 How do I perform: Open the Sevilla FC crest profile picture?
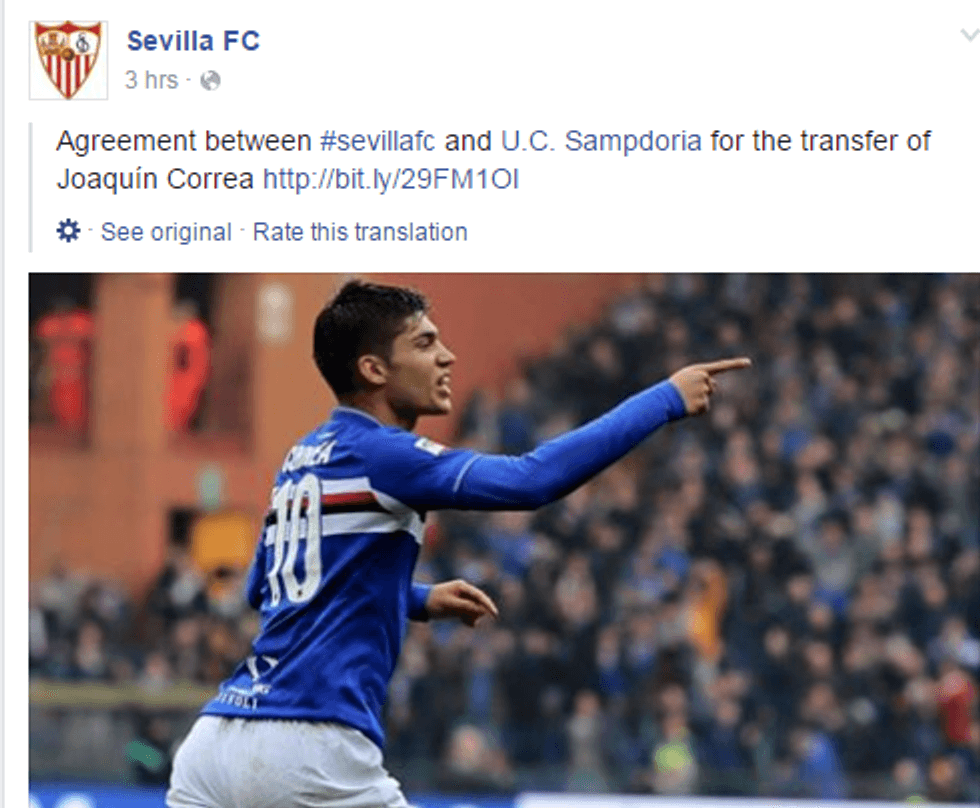pos(68,61)
